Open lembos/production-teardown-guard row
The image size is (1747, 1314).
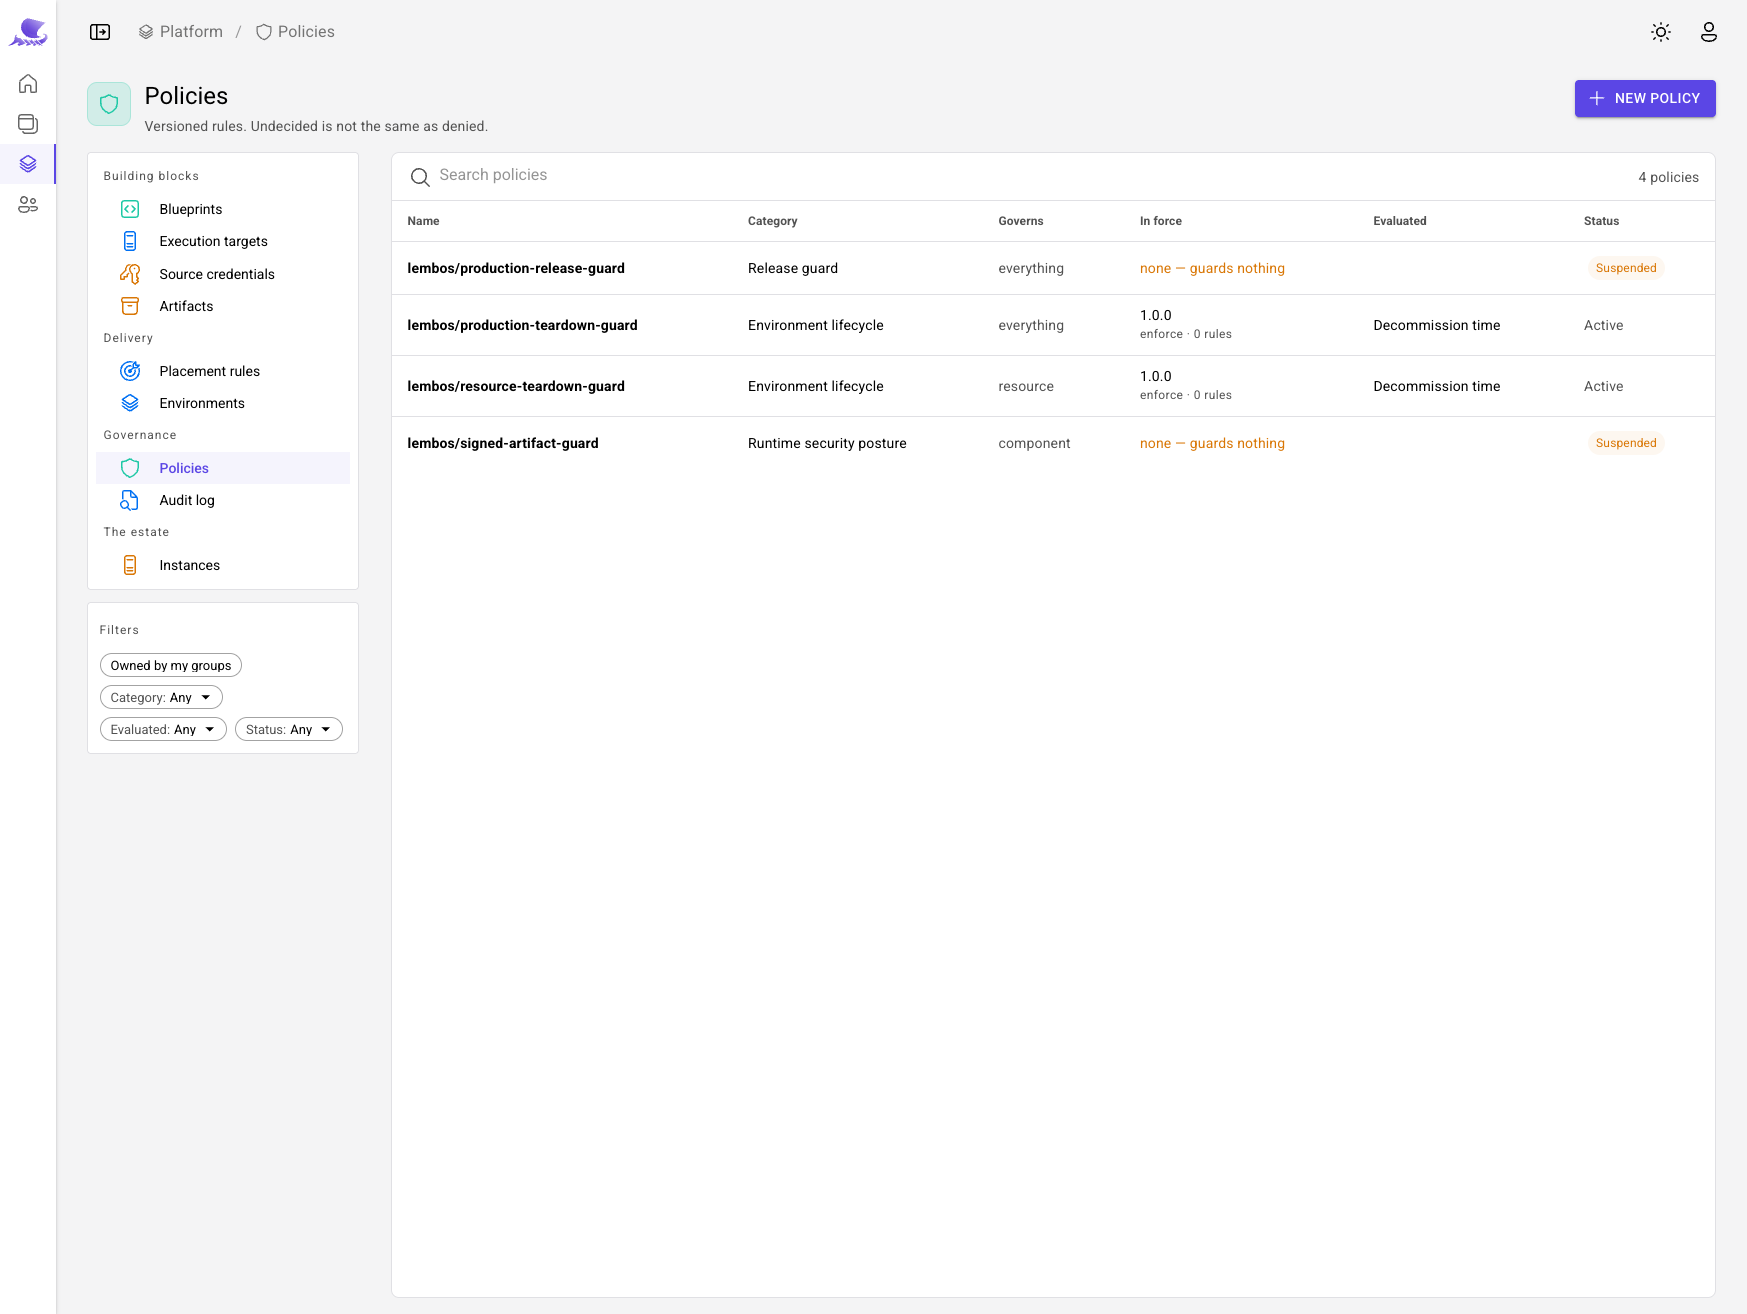(x=1053, y=325)
